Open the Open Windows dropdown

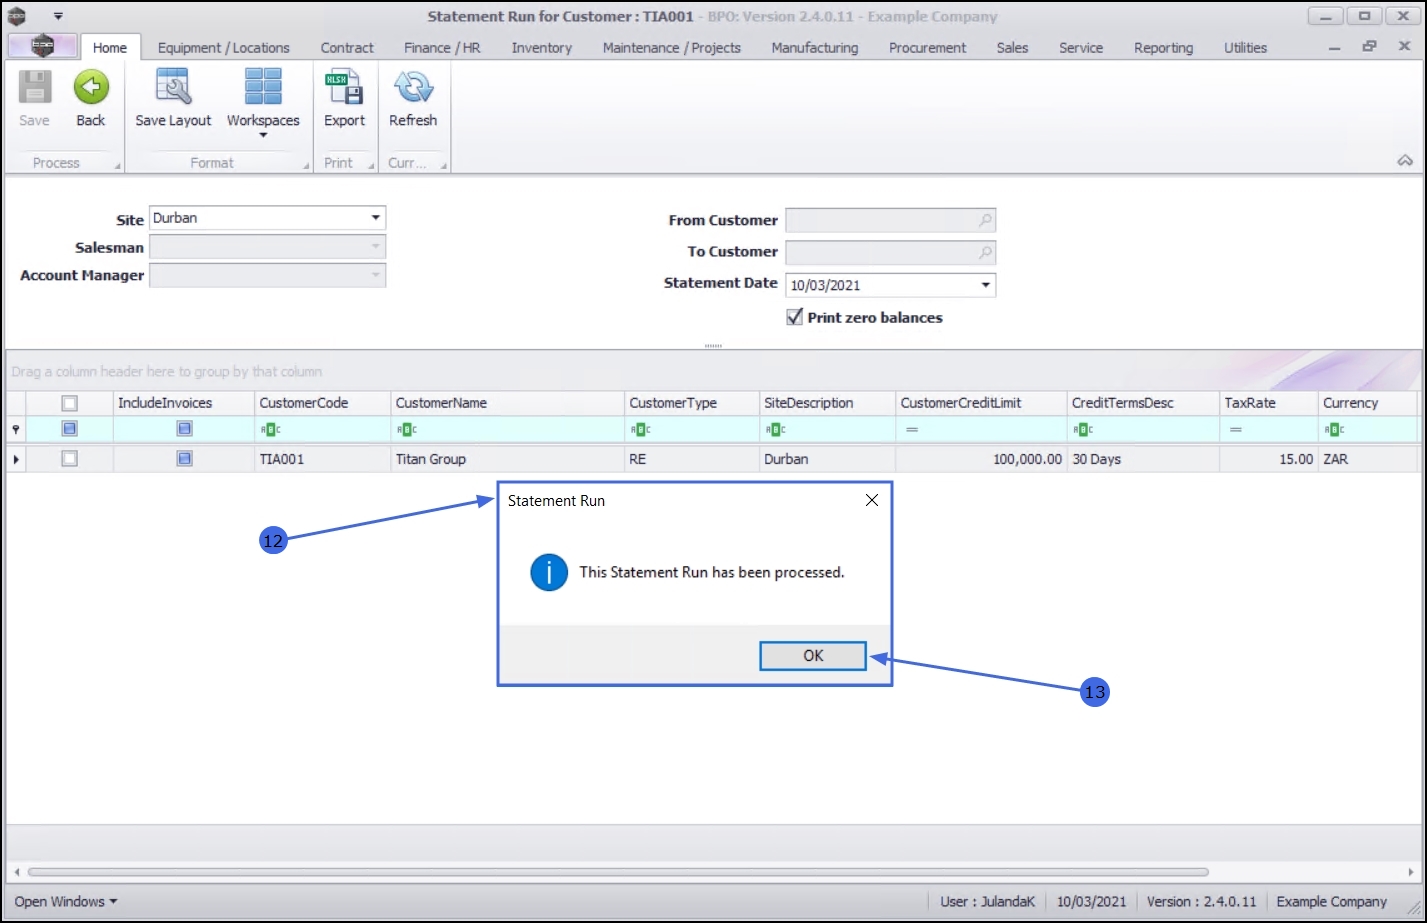66,901
